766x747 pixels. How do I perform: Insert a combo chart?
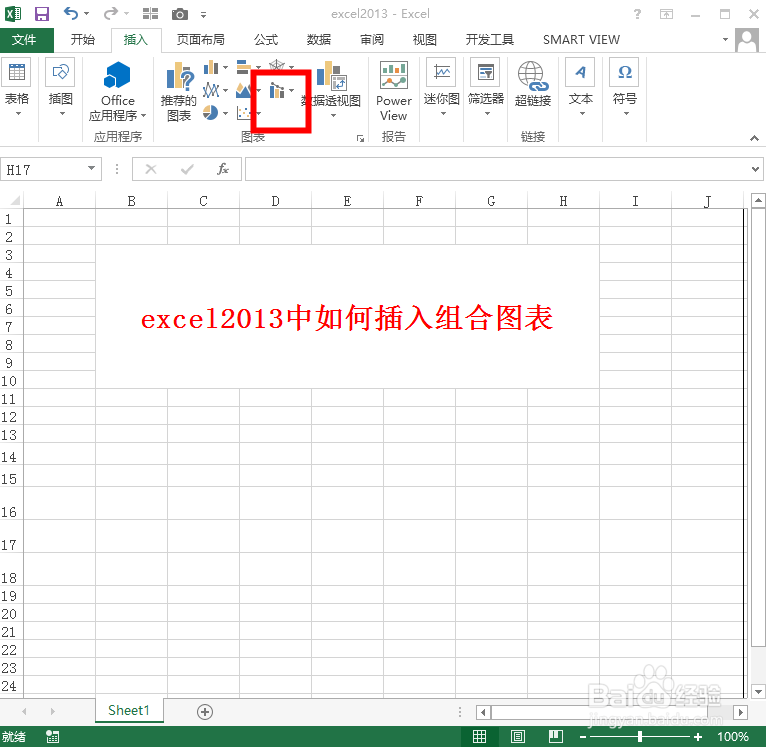[277, 90]
